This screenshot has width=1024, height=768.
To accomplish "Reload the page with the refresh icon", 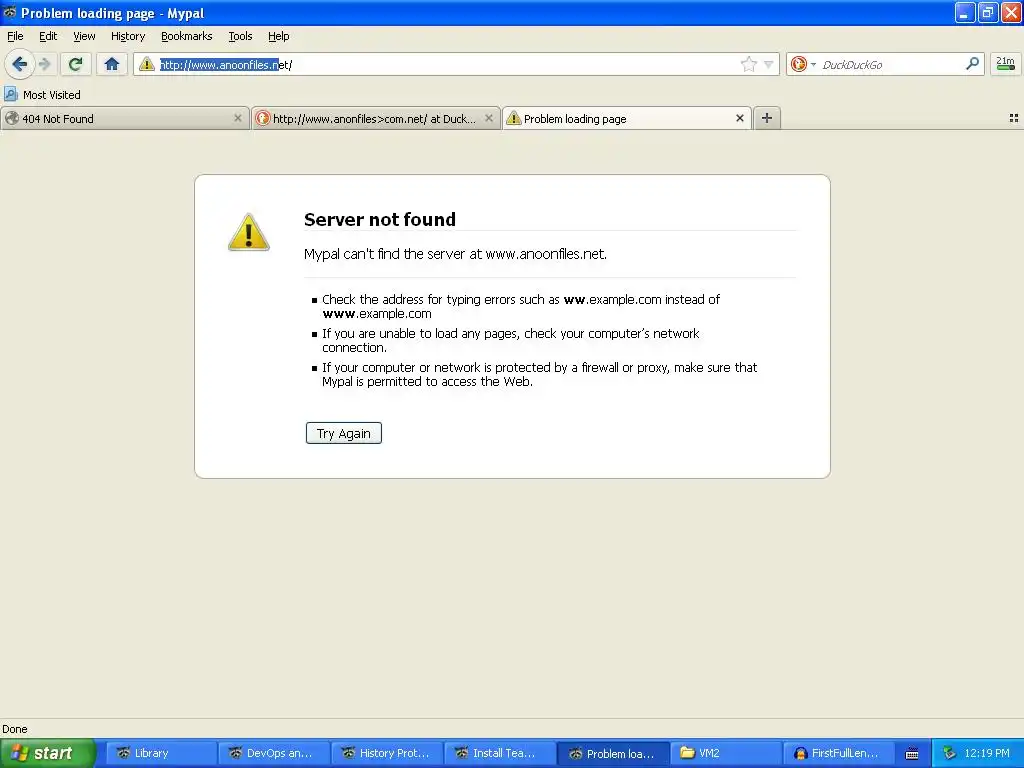I will tap(75, 64).
